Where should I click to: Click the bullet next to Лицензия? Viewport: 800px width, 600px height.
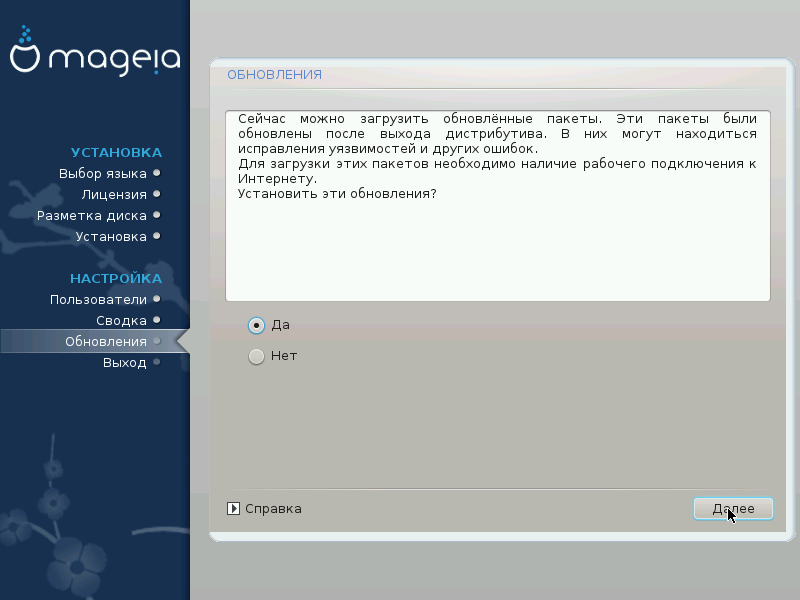(157, 194)
